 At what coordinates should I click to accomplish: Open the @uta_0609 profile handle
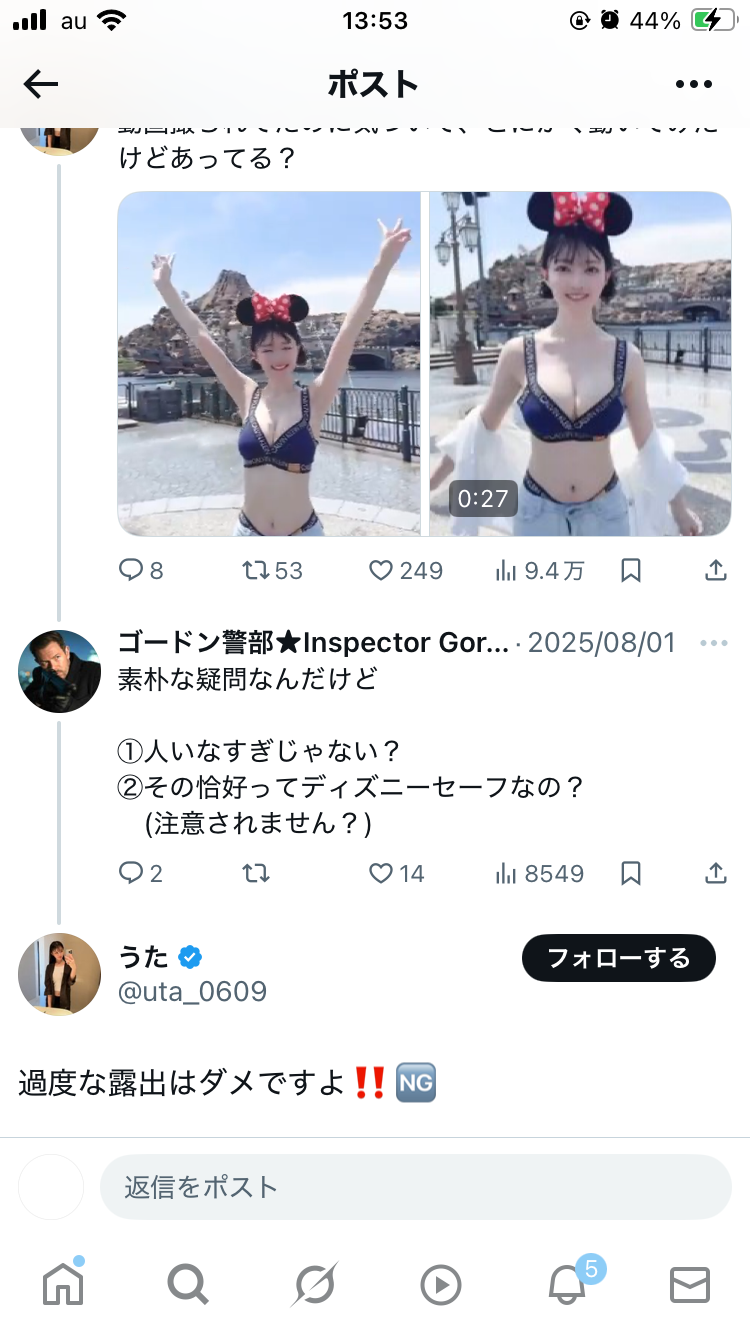point(192,991)
